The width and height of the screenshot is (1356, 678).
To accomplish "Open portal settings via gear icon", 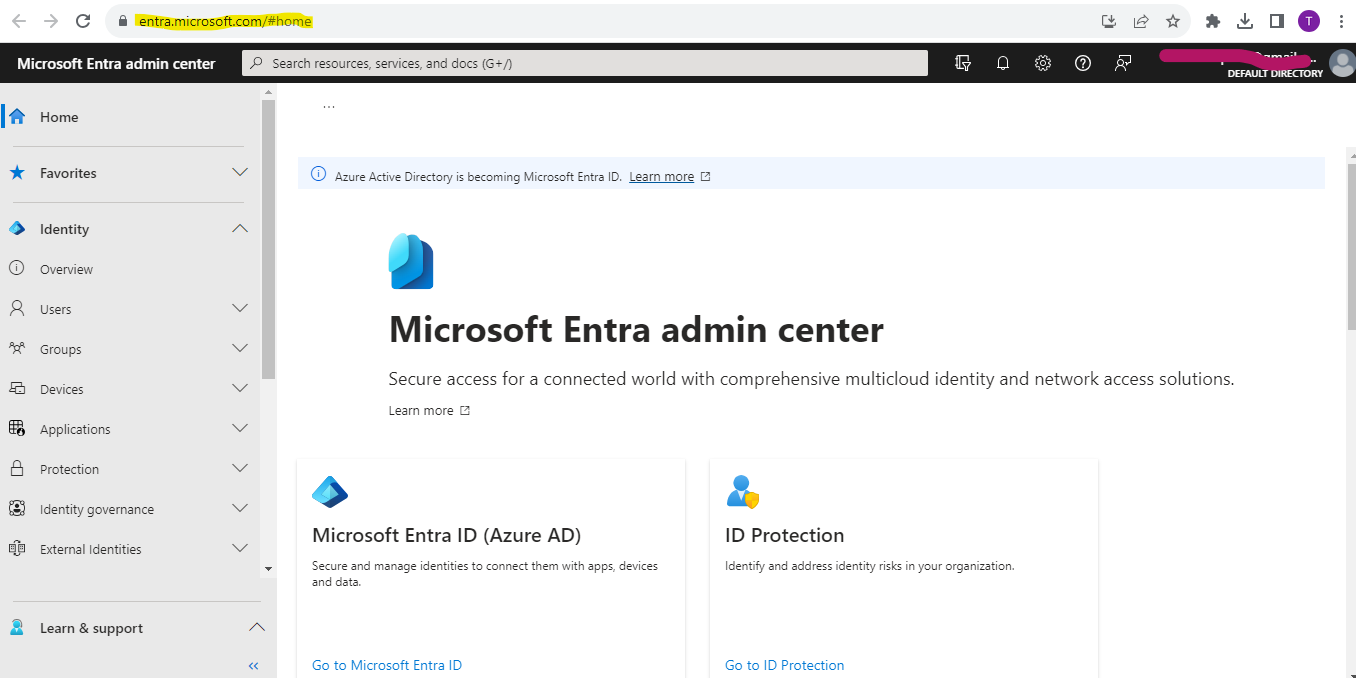I will [x=1043, y=62].
